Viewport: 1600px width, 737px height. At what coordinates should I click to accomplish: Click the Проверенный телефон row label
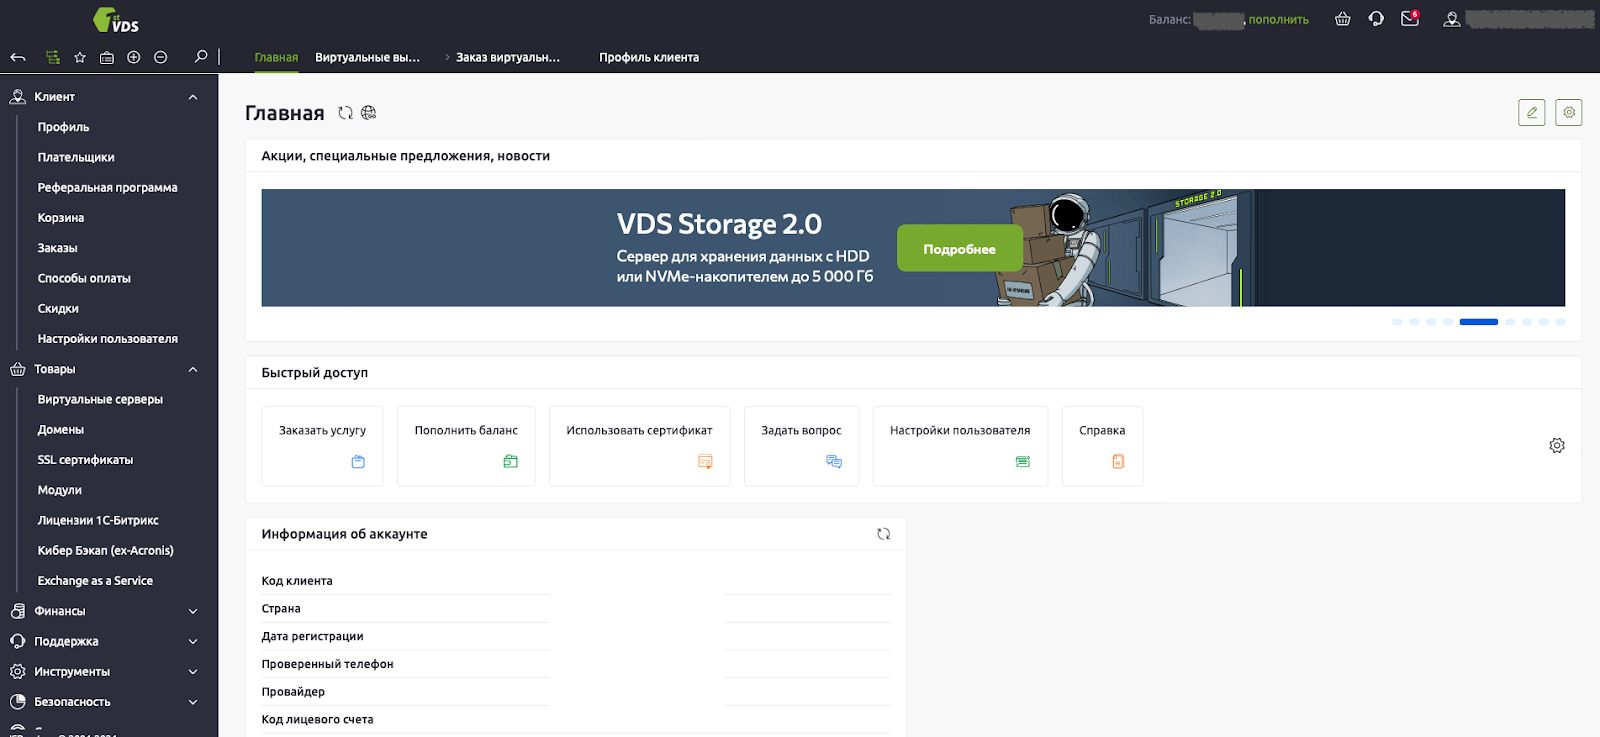tap(328, 664)
